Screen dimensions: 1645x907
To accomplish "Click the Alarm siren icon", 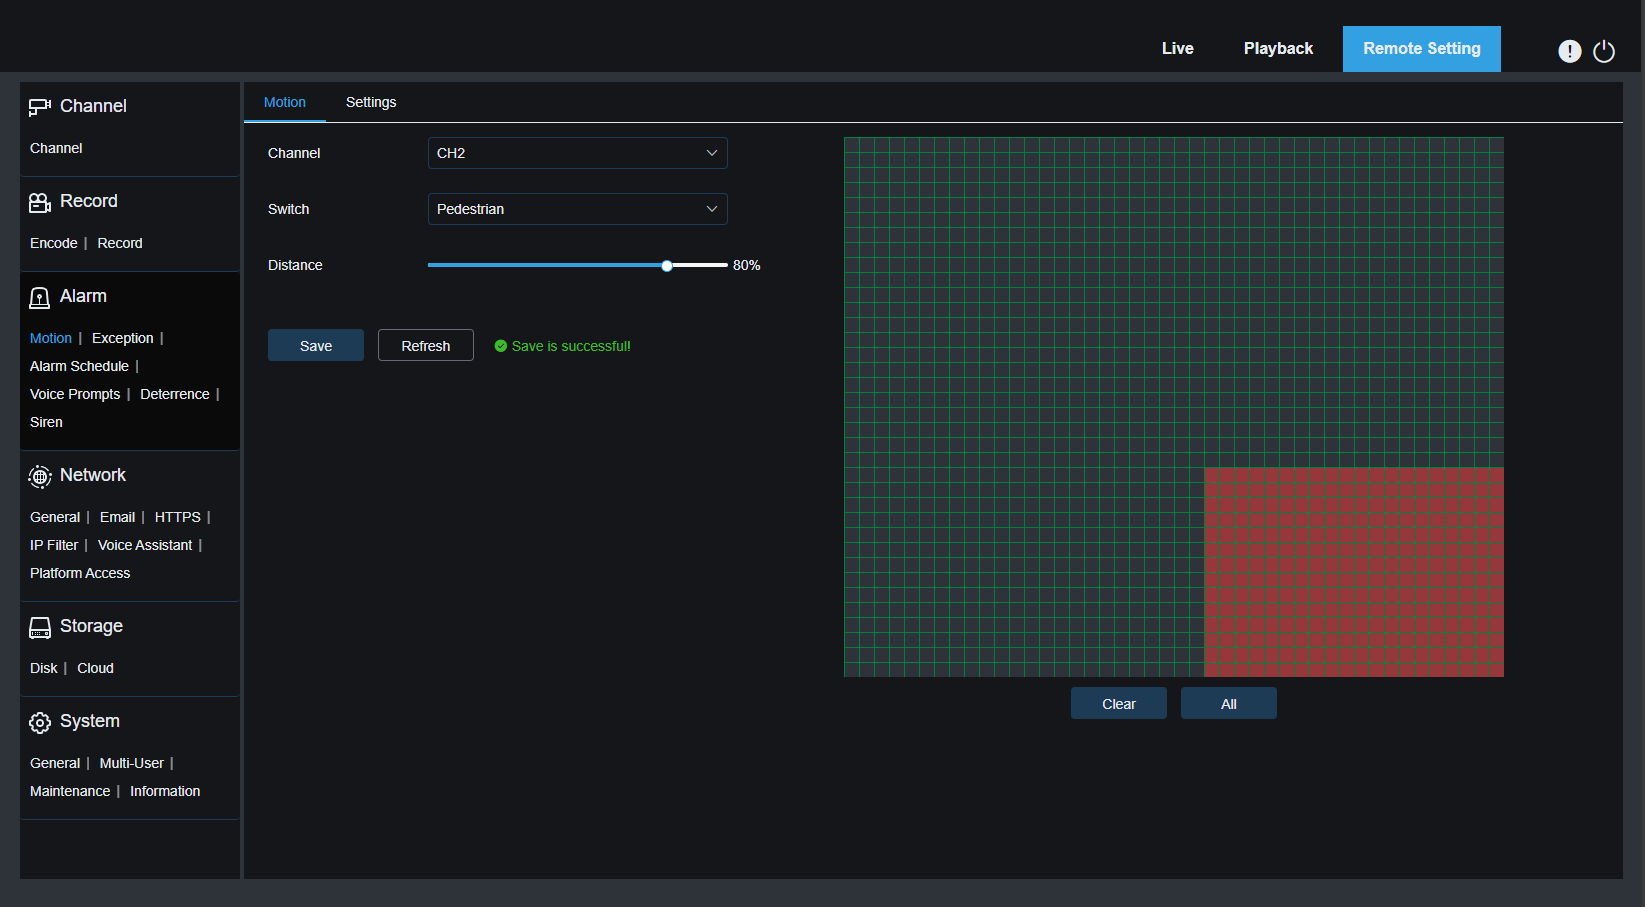I will [39, 298].
